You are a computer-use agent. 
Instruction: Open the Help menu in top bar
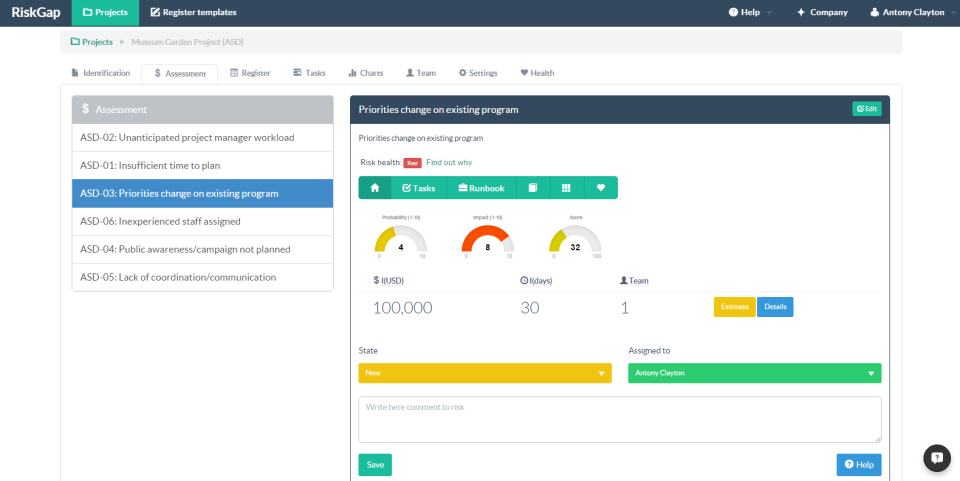click(750, 13)
